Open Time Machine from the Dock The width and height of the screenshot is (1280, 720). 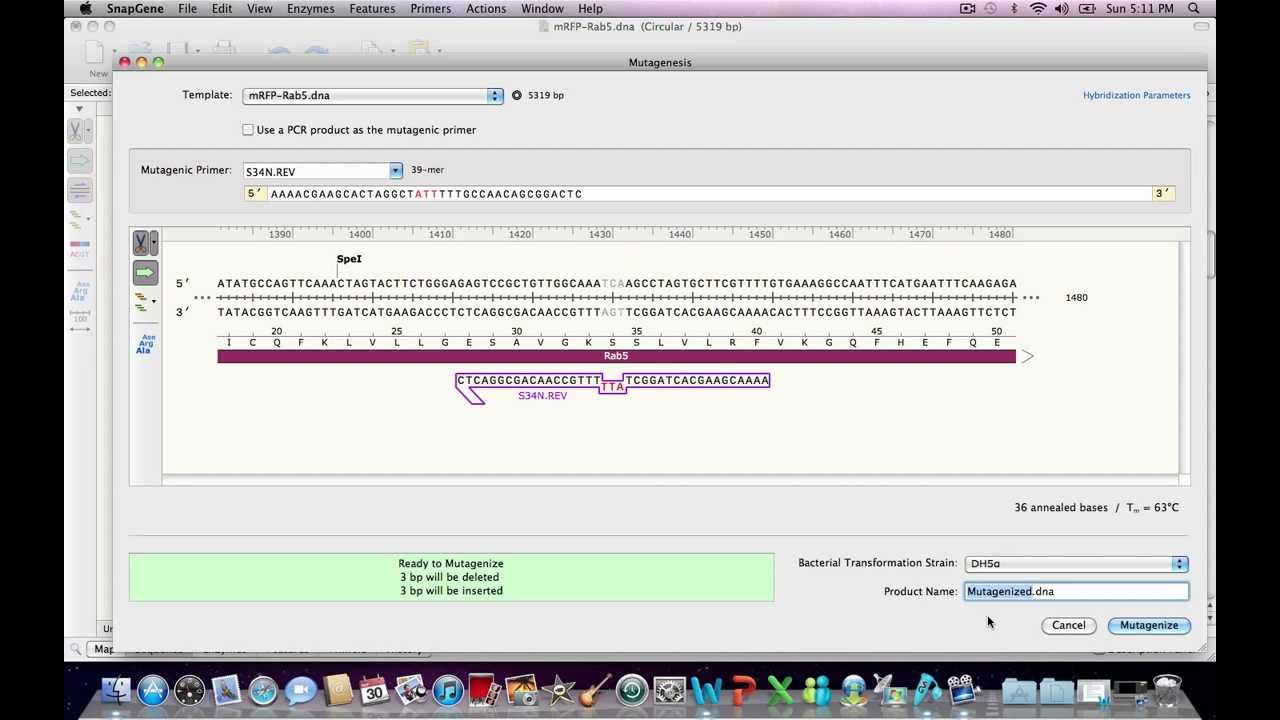[x=632, y=691]
